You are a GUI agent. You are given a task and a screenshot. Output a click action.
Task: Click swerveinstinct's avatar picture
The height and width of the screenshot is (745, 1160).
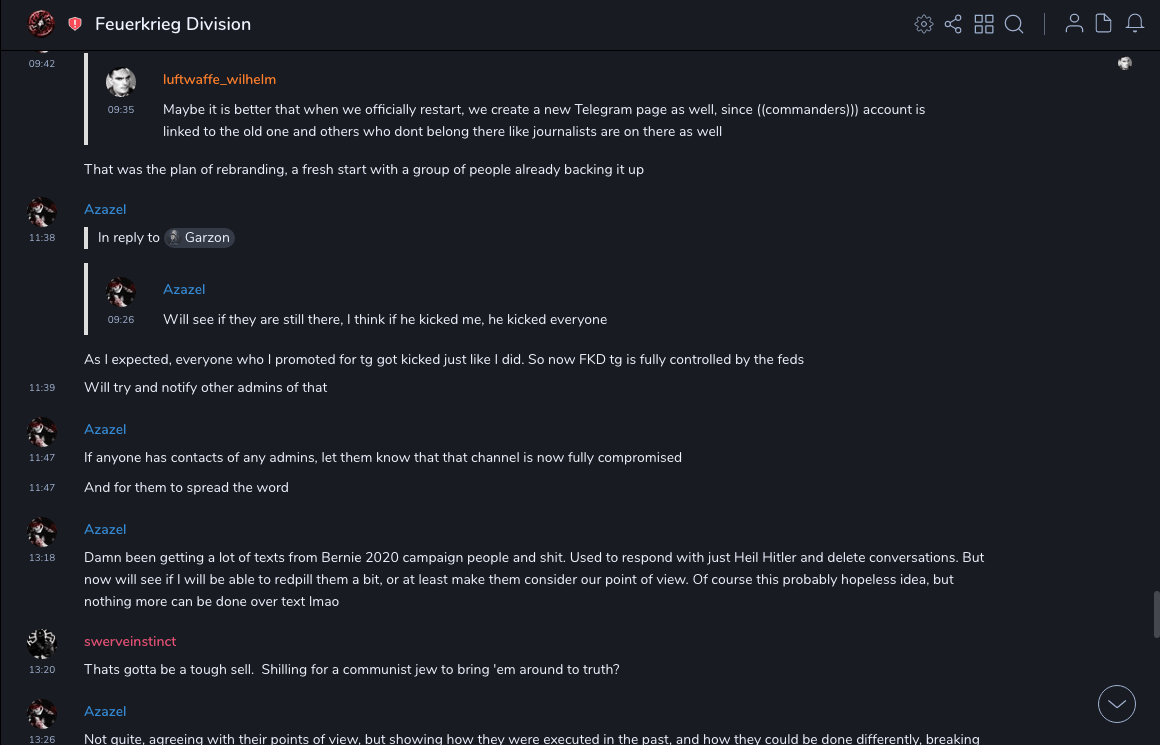pyautogui.click(x=42, y=643)
